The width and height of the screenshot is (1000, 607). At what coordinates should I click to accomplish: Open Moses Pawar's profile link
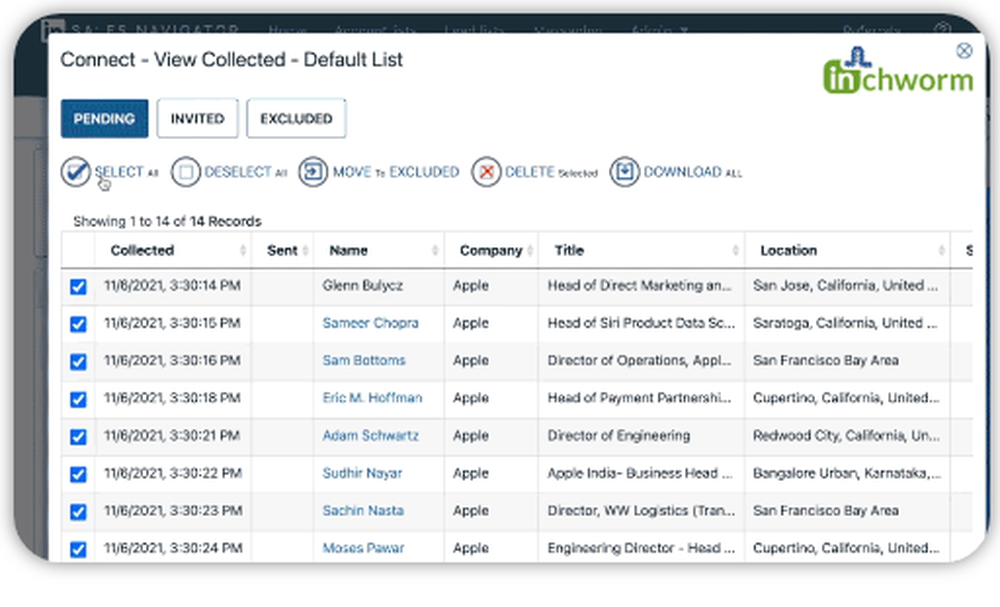click(364, 548)
